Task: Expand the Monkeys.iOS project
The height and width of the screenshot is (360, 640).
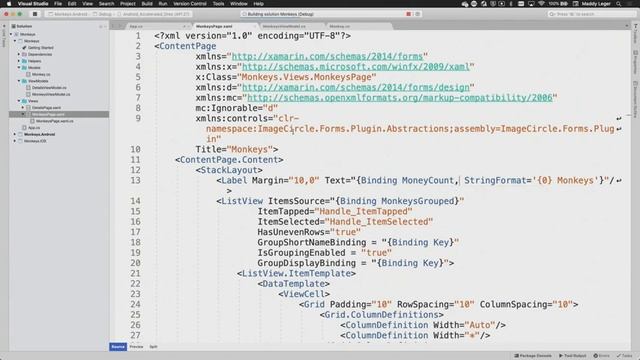Action: pyautogui.click(x=15, y=141)
